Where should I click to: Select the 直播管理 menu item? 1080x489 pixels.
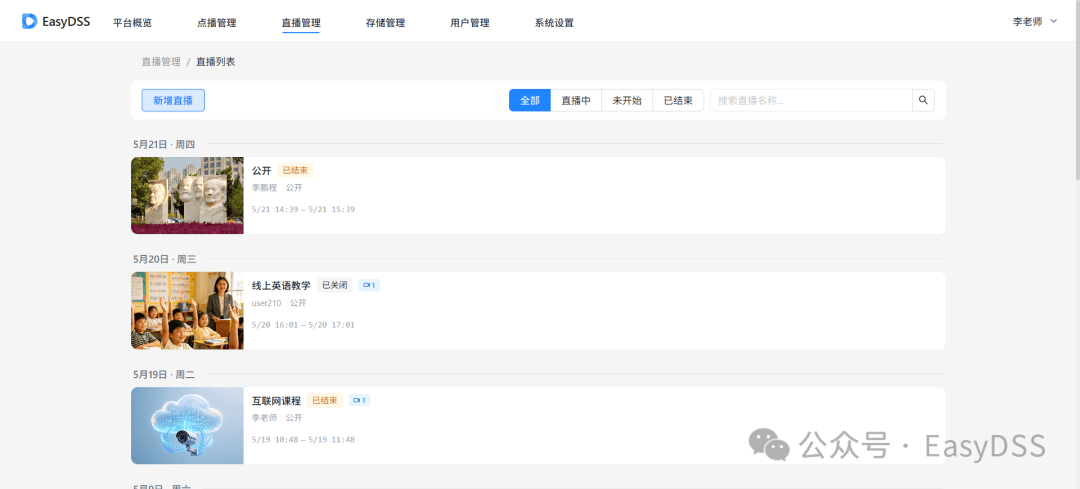(301, 23)
